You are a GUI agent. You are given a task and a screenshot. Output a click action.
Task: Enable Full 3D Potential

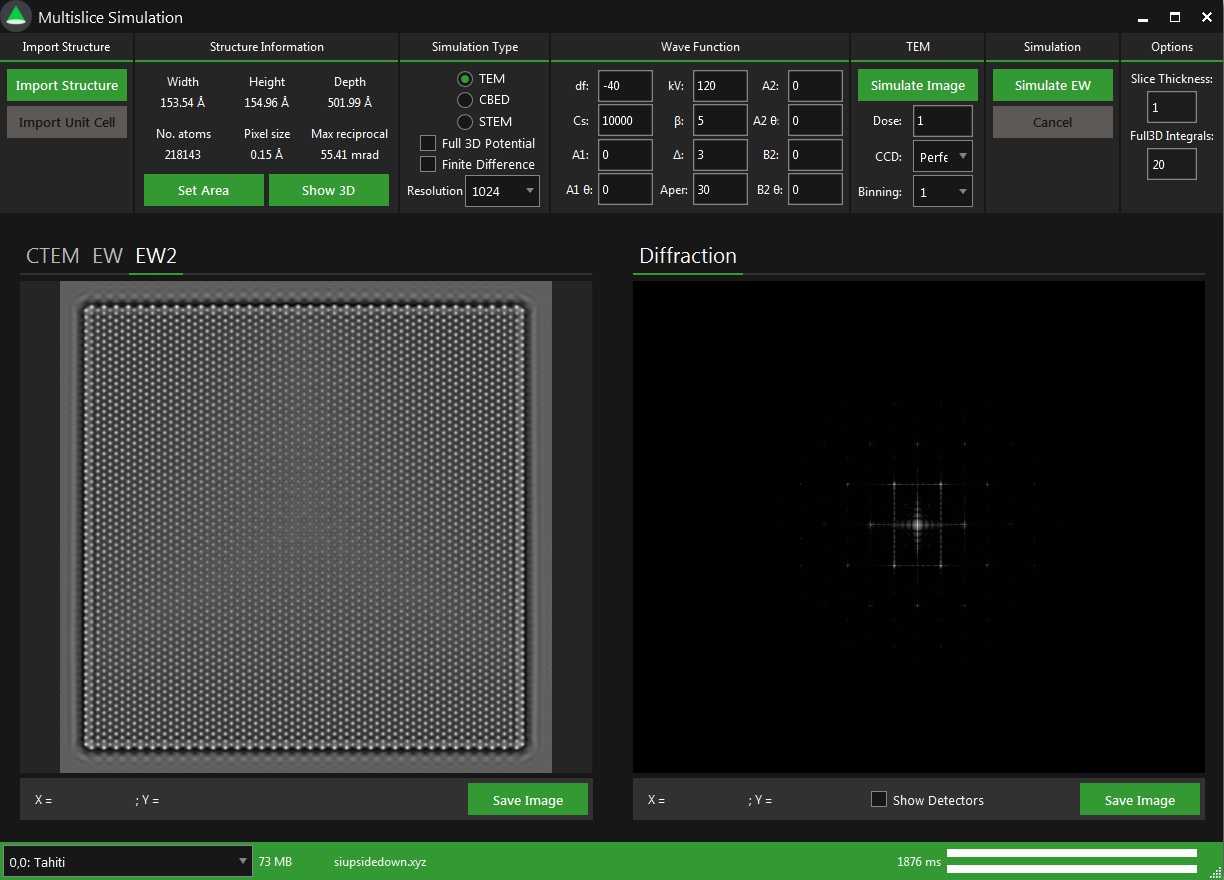[x=427, y=143]
